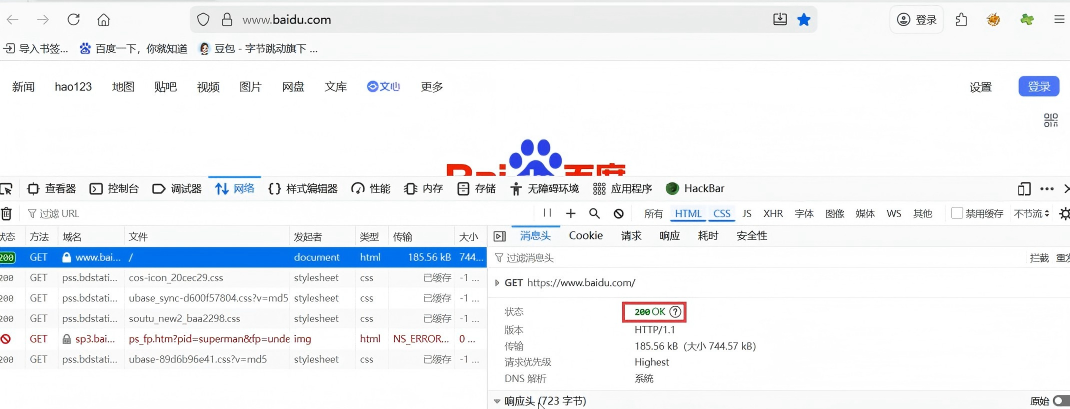Click the 设置 link on Baidu page
Screen dimensions: 1070x409
pos(981,87)
